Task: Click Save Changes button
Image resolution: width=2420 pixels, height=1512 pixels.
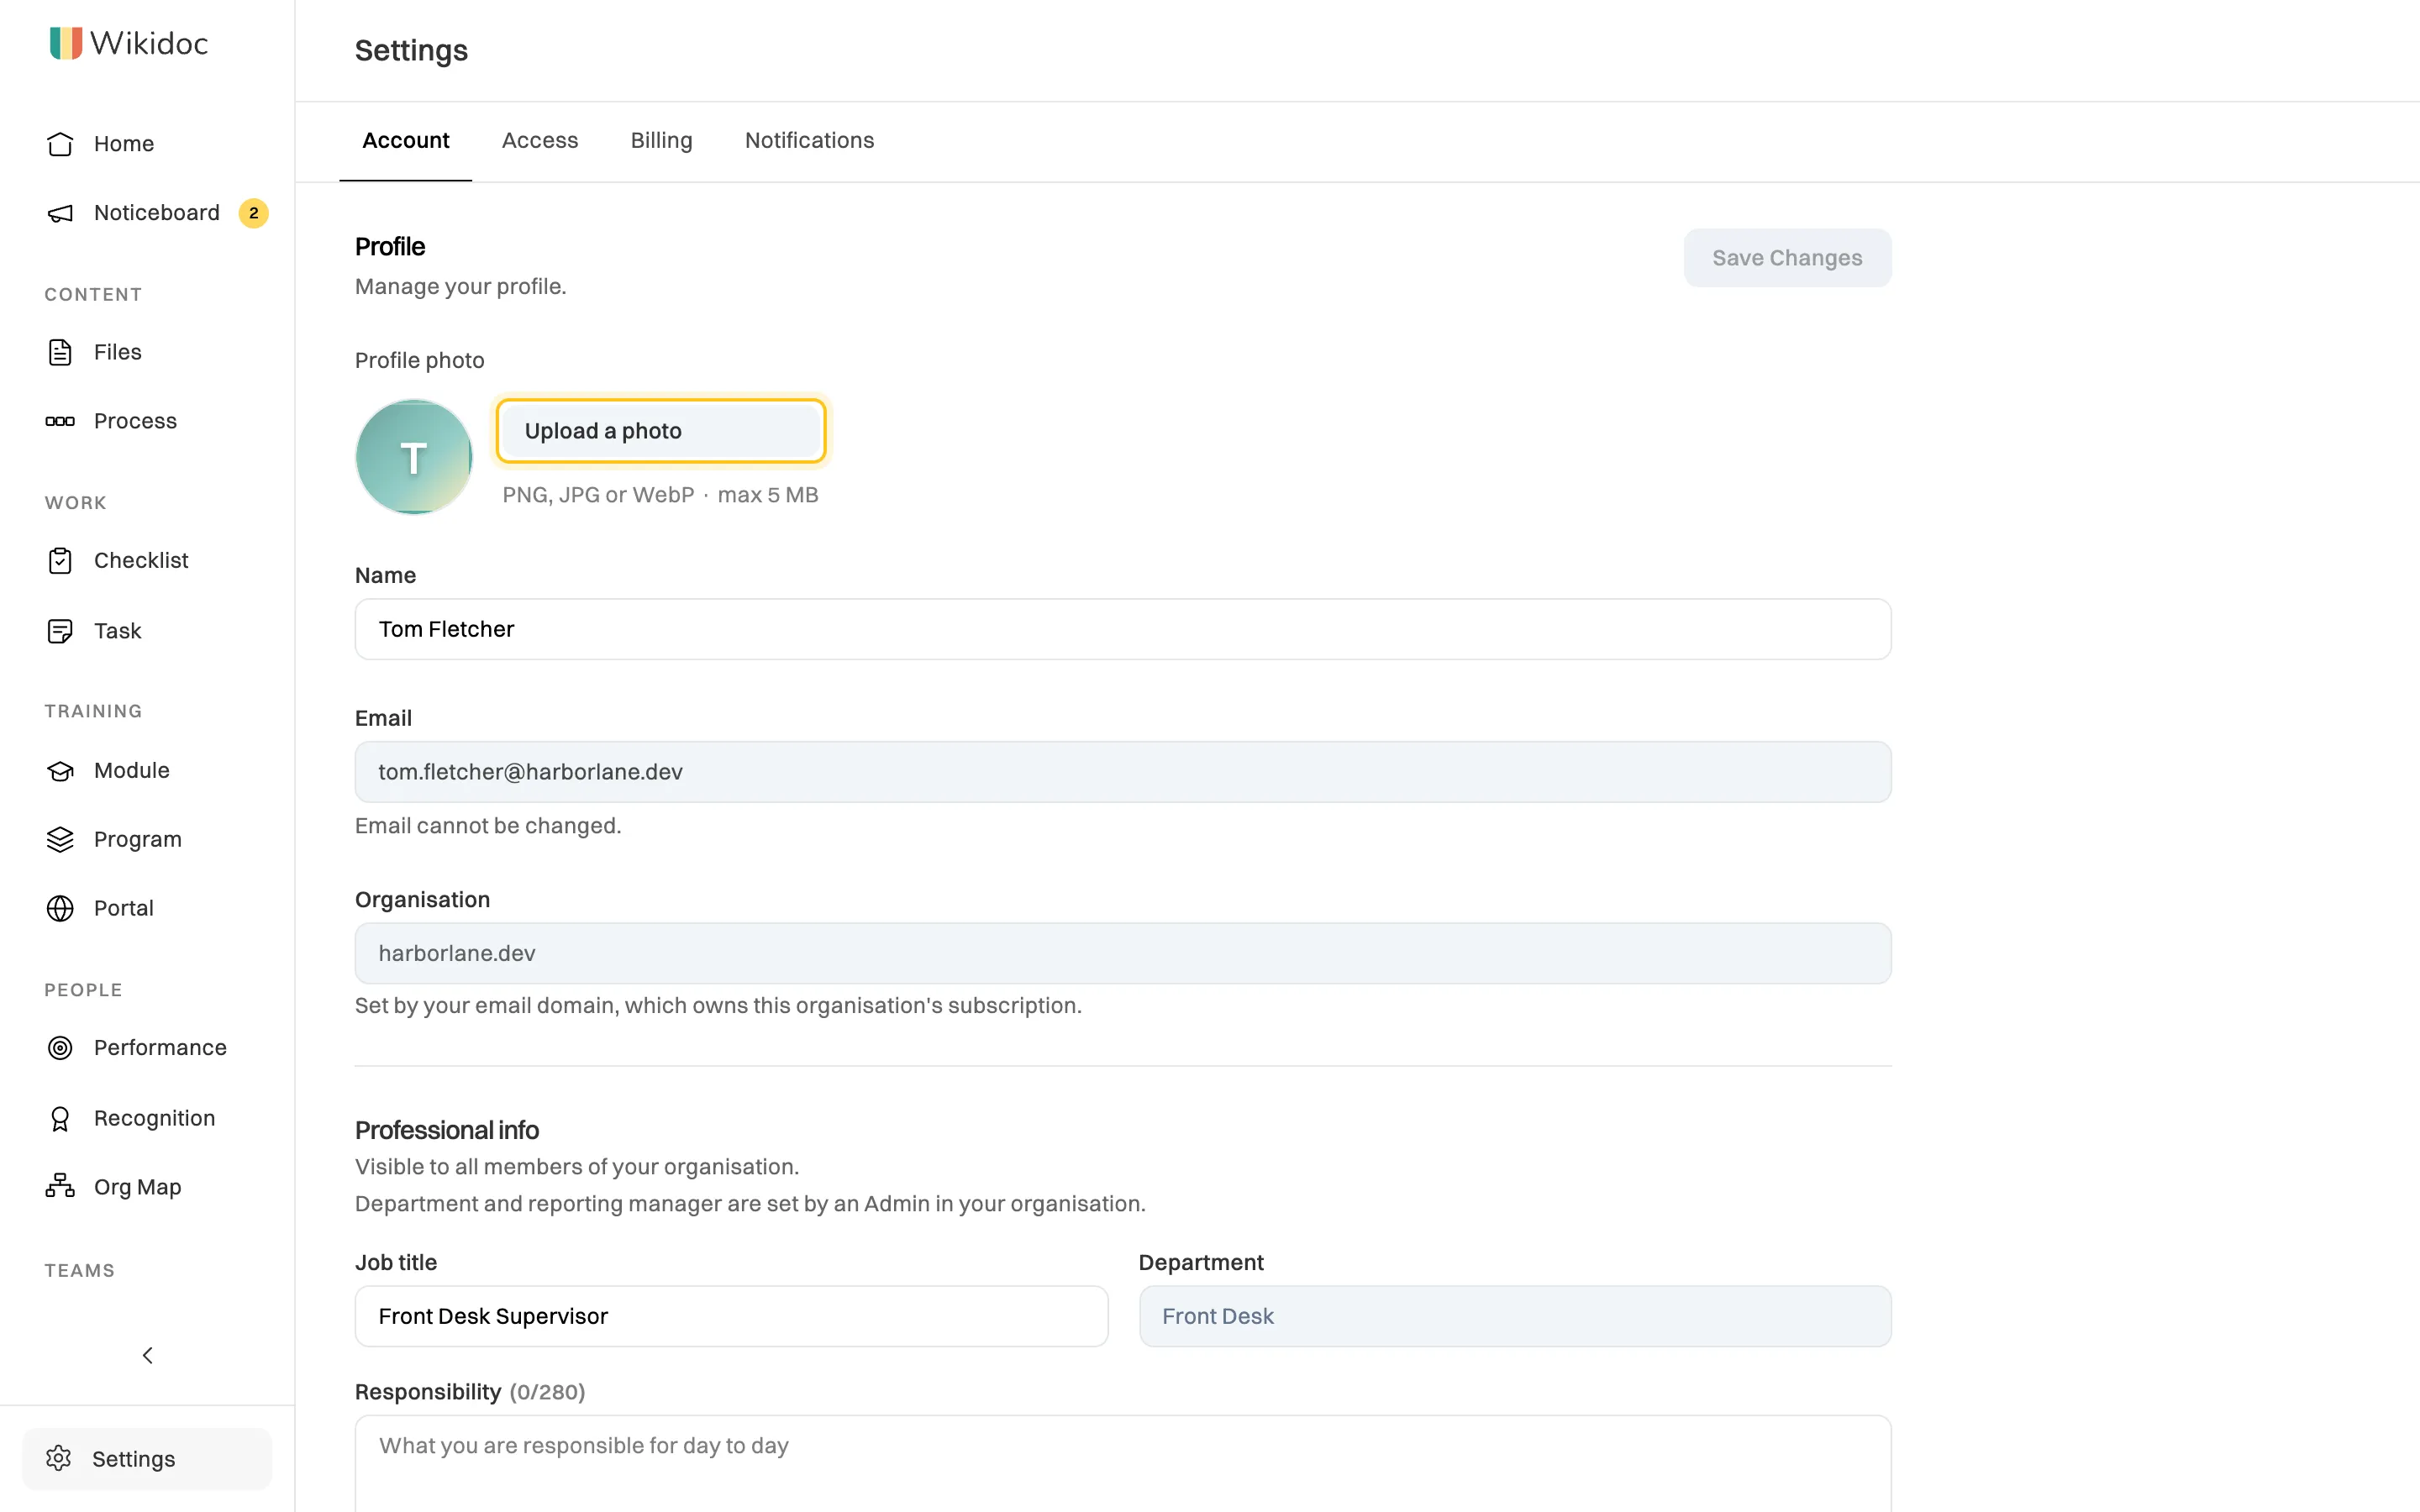Action: coord(1787,258)
